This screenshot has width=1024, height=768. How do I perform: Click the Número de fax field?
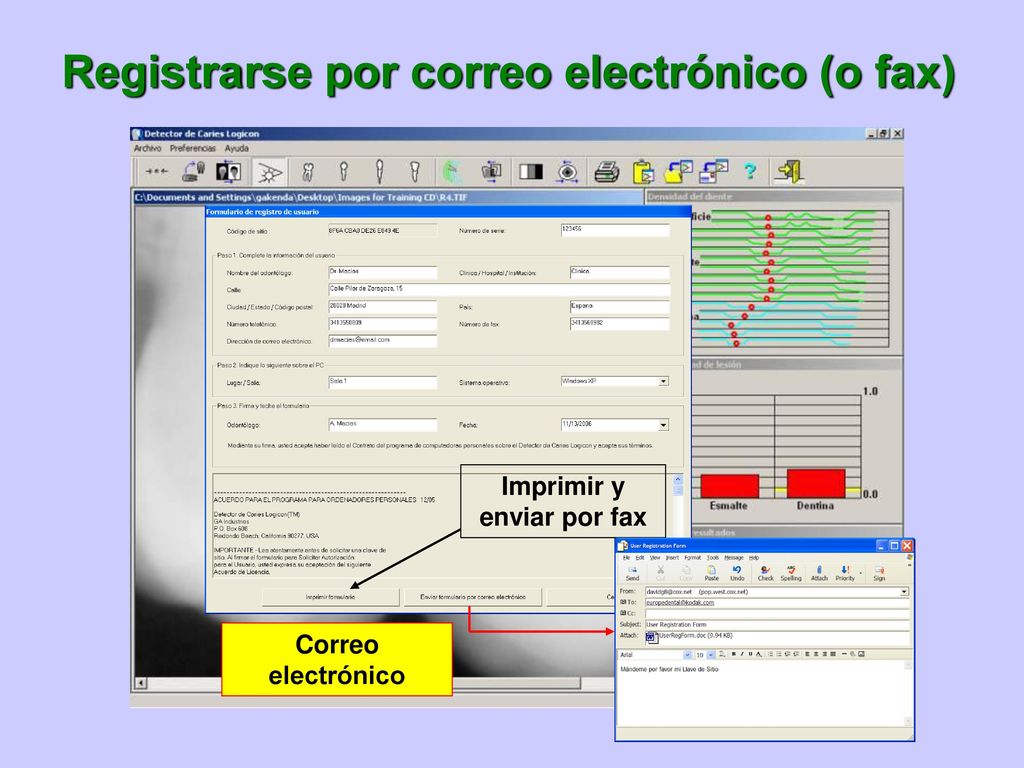(620, 324)
